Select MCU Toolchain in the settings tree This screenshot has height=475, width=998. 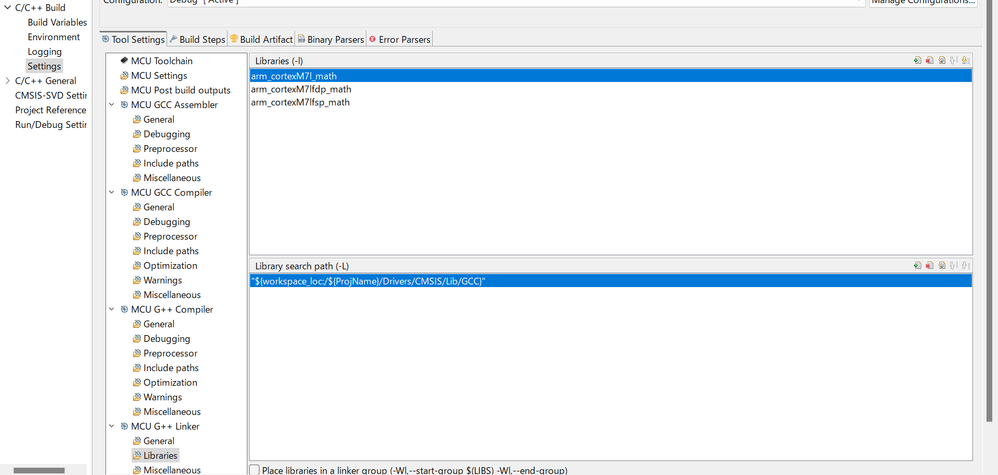pos(156,61)
